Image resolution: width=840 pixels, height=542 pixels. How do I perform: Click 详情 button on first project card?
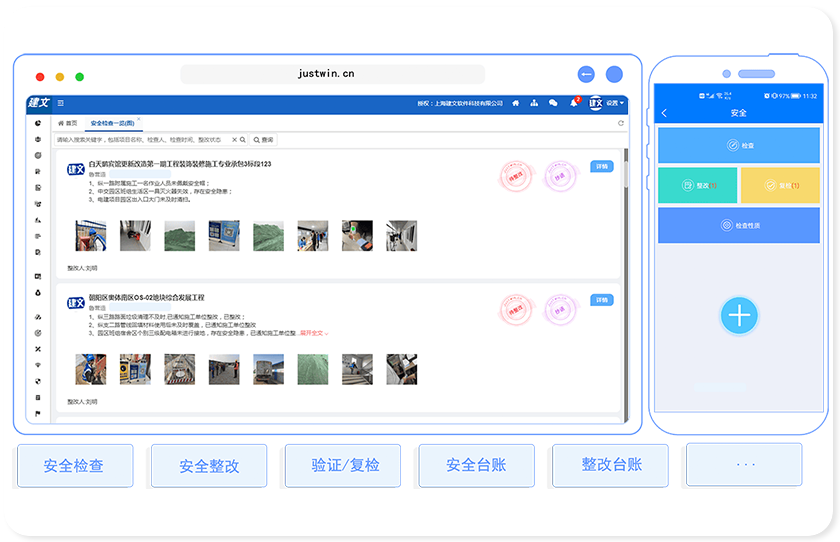coord(601,166)
